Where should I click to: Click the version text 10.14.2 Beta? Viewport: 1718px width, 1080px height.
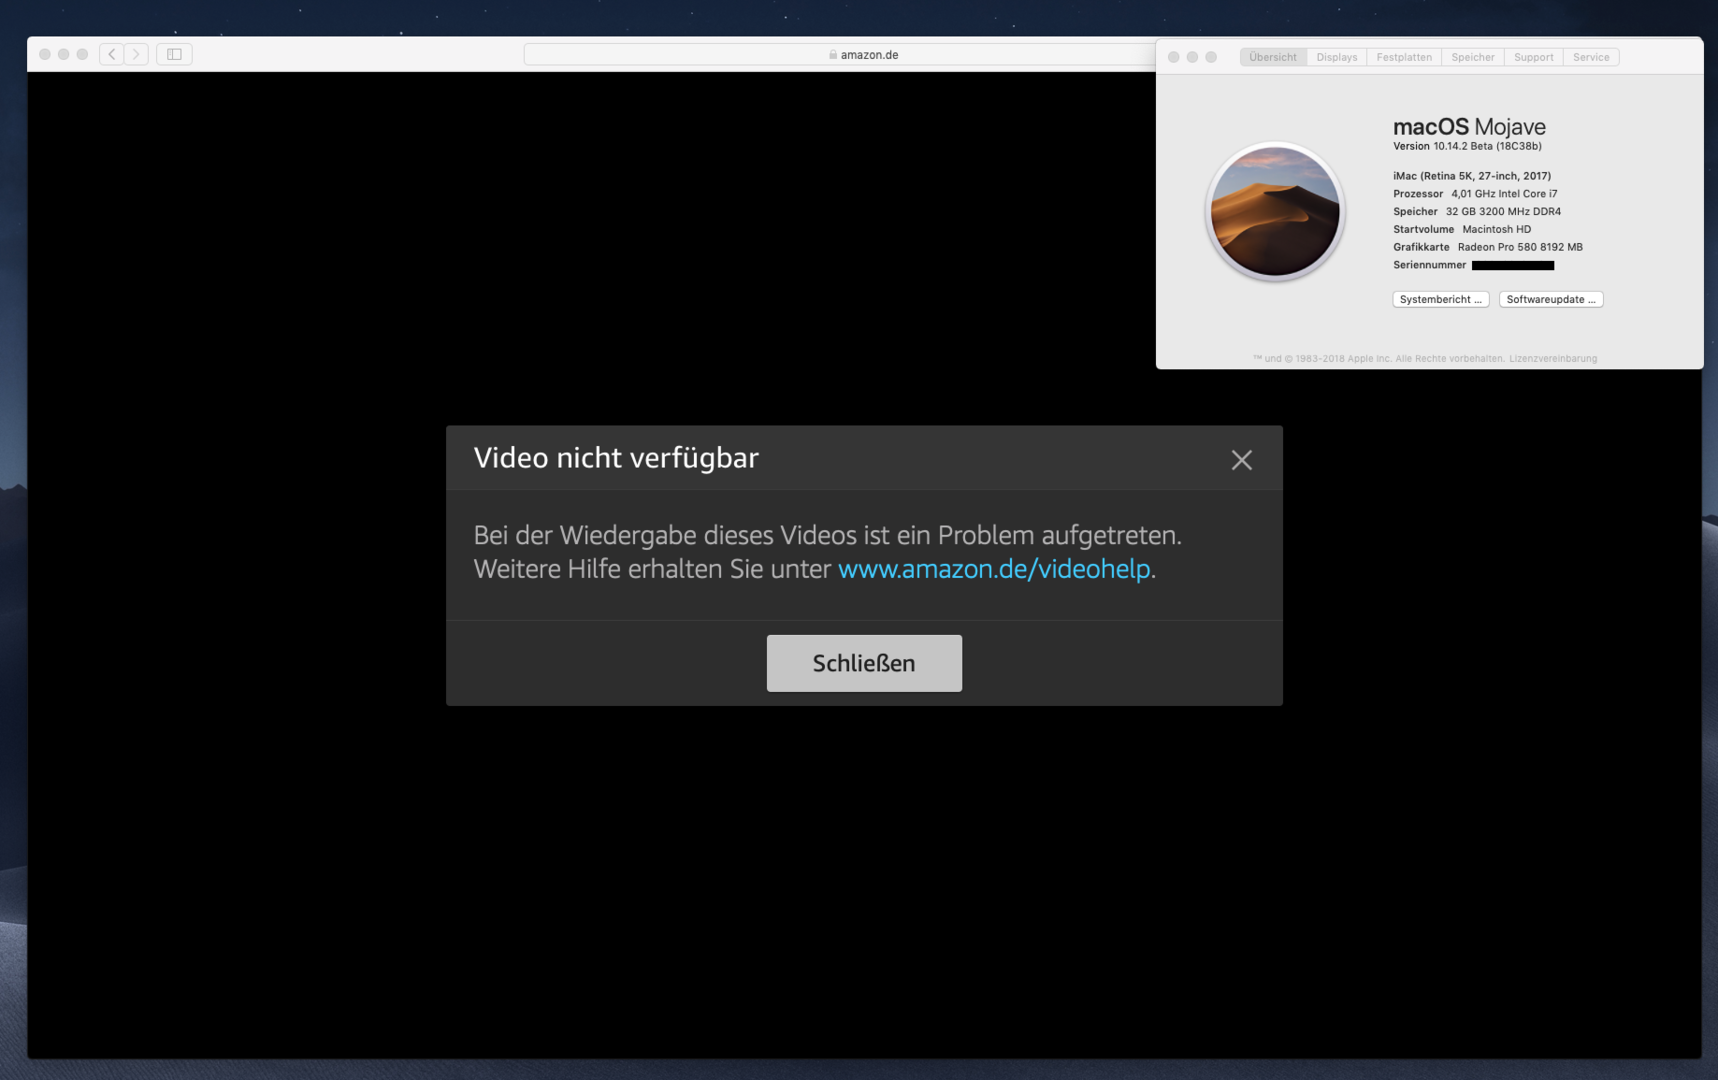(x=1467, y=146)
